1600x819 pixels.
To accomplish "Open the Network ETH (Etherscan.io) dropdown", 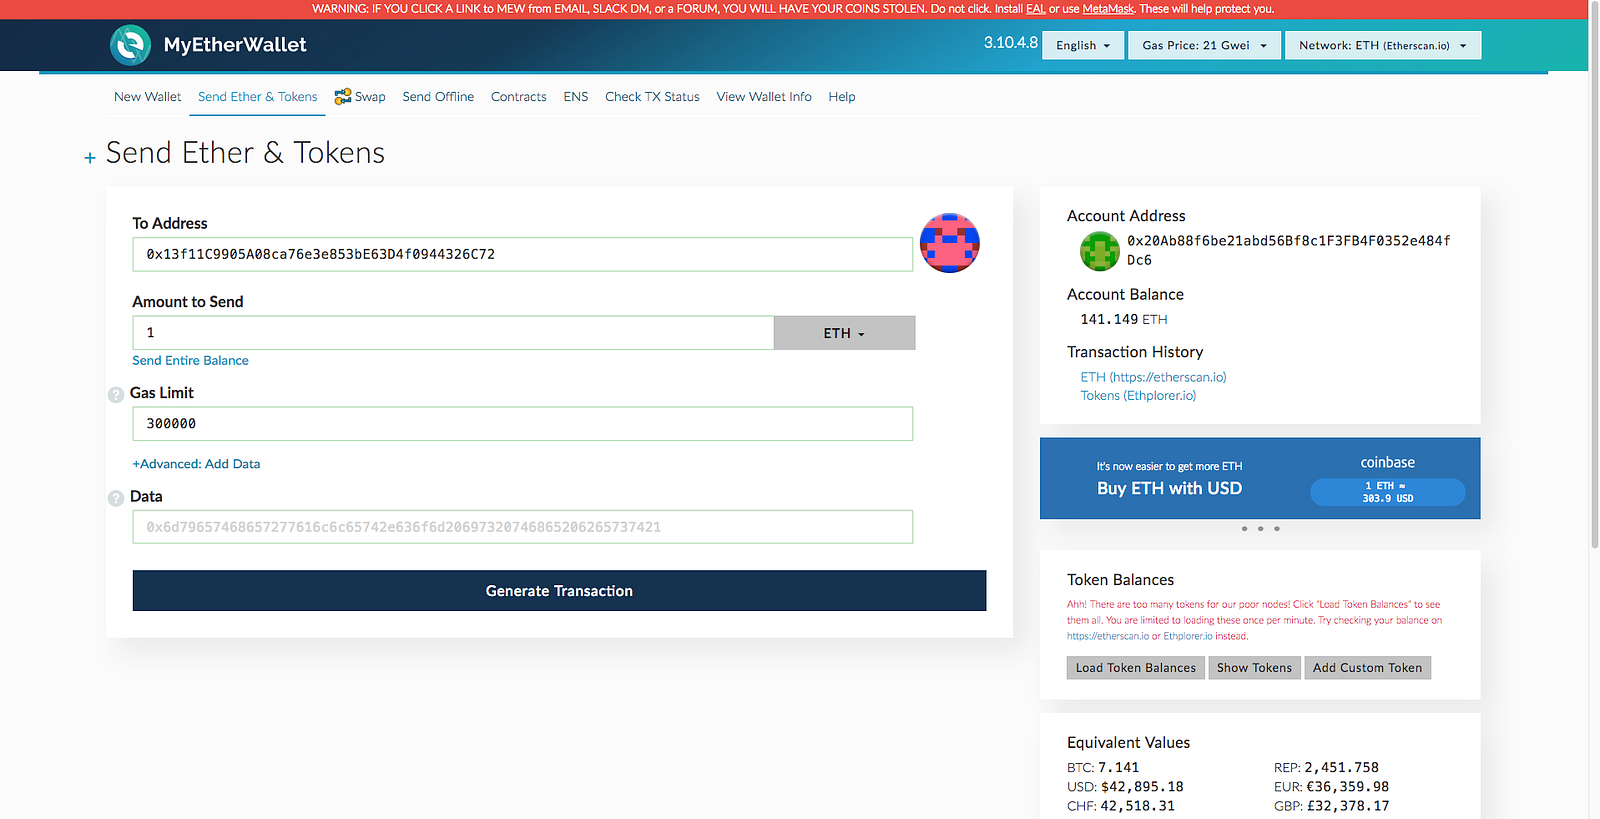I will tap(1383, 45).
